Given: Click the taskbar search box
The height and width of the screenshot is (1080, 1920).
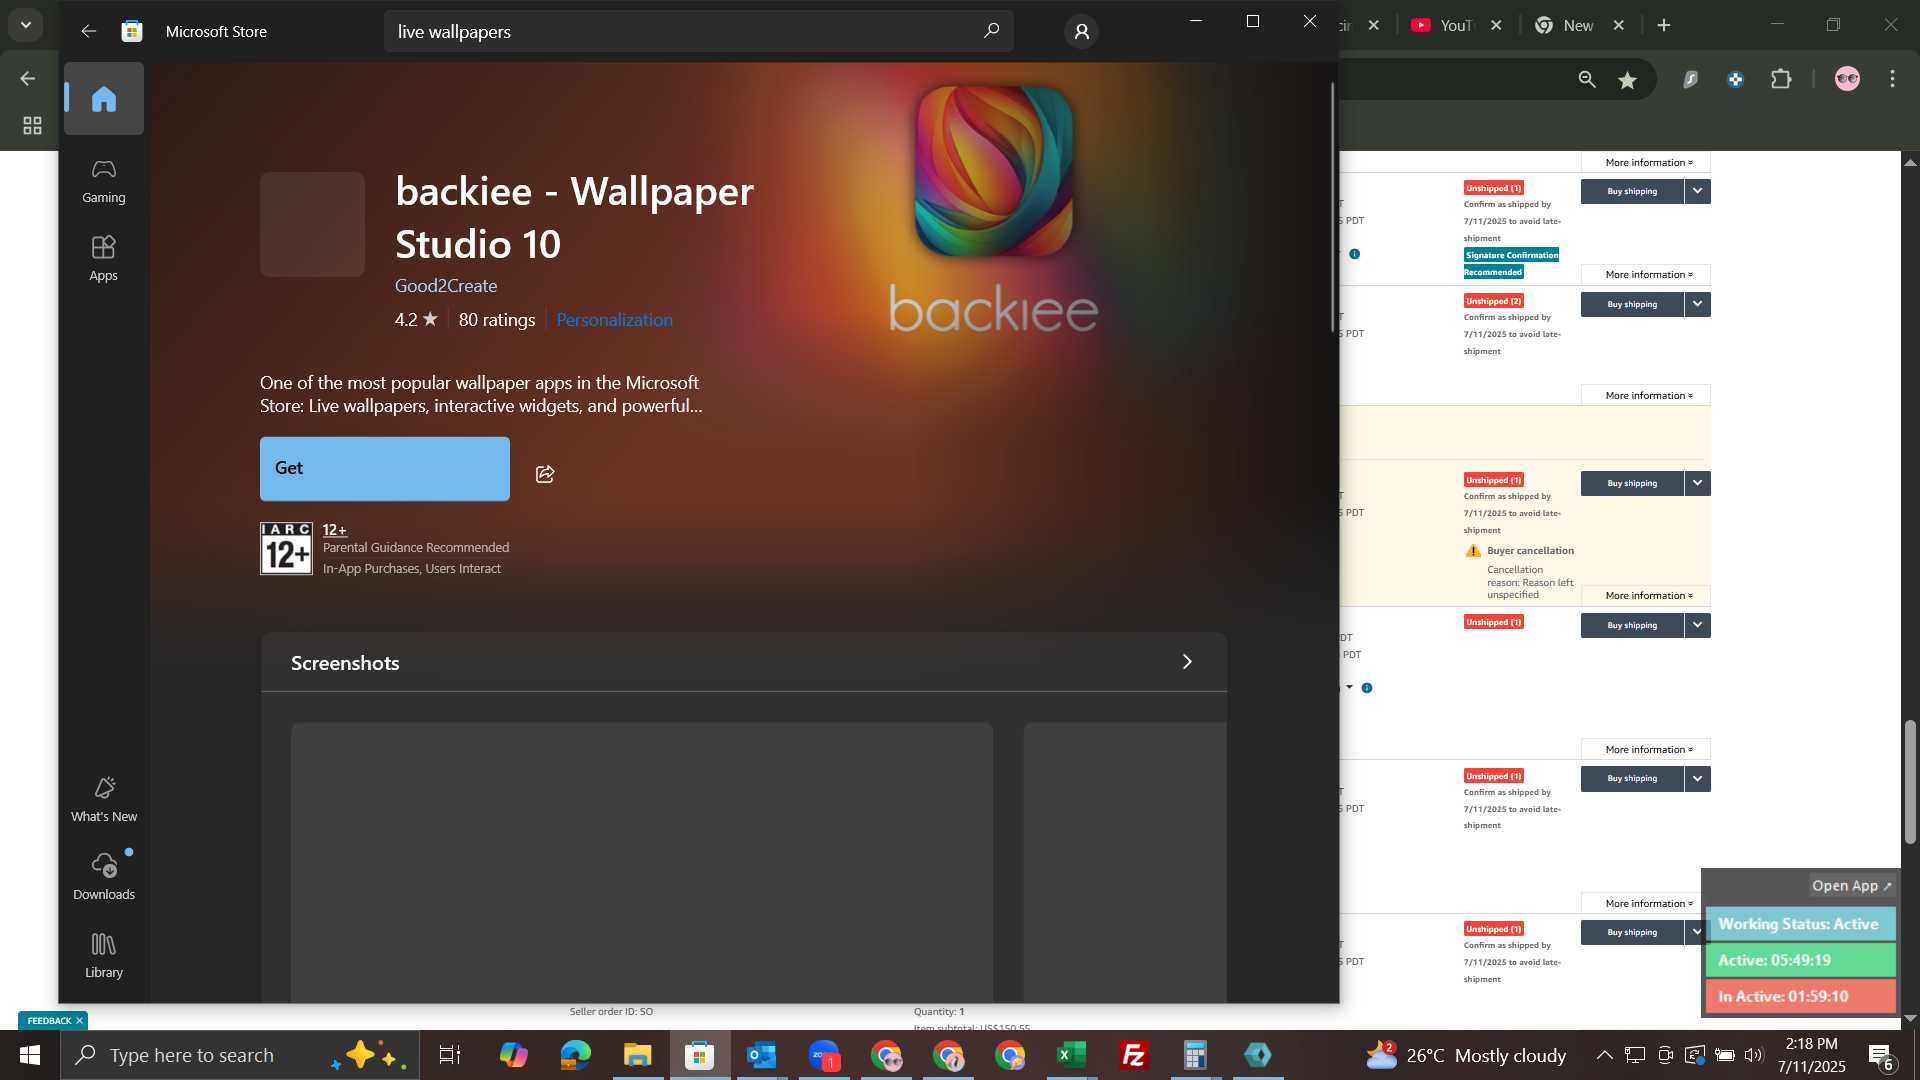Looking at the screenshot, I should (240, 1055).
